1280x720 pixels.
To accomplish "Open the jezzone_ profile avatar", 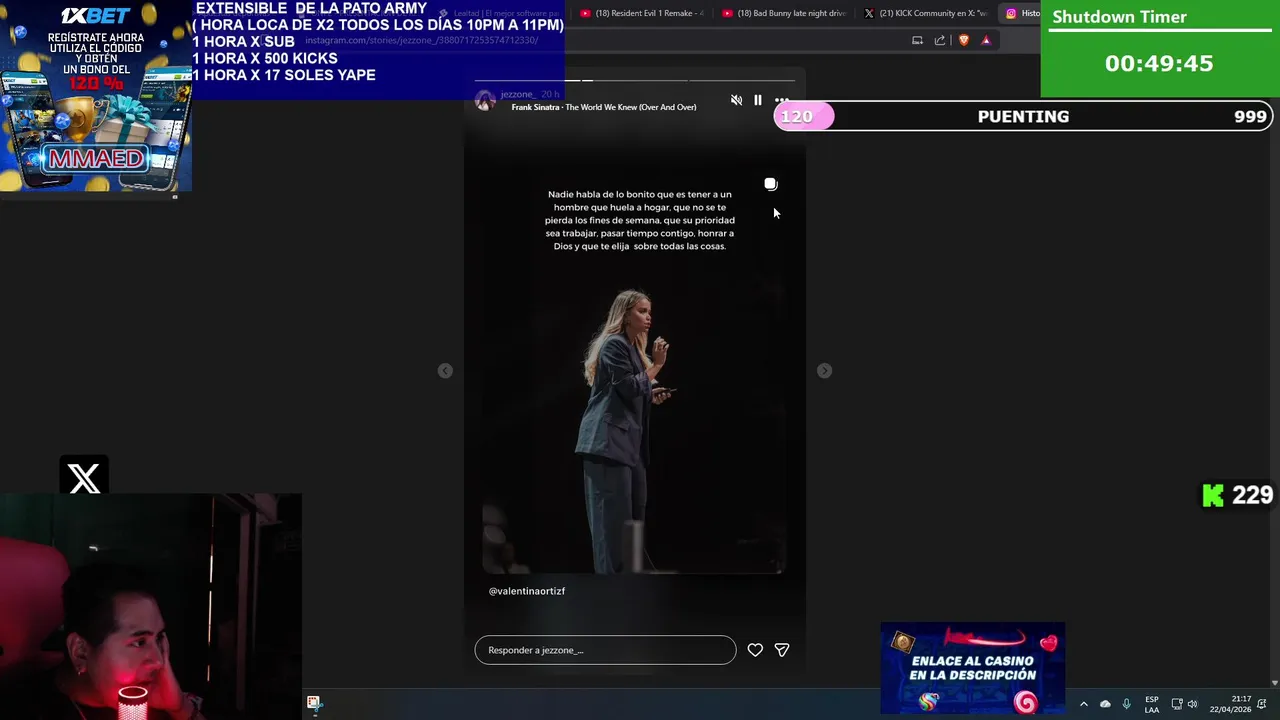I will 485,100.
